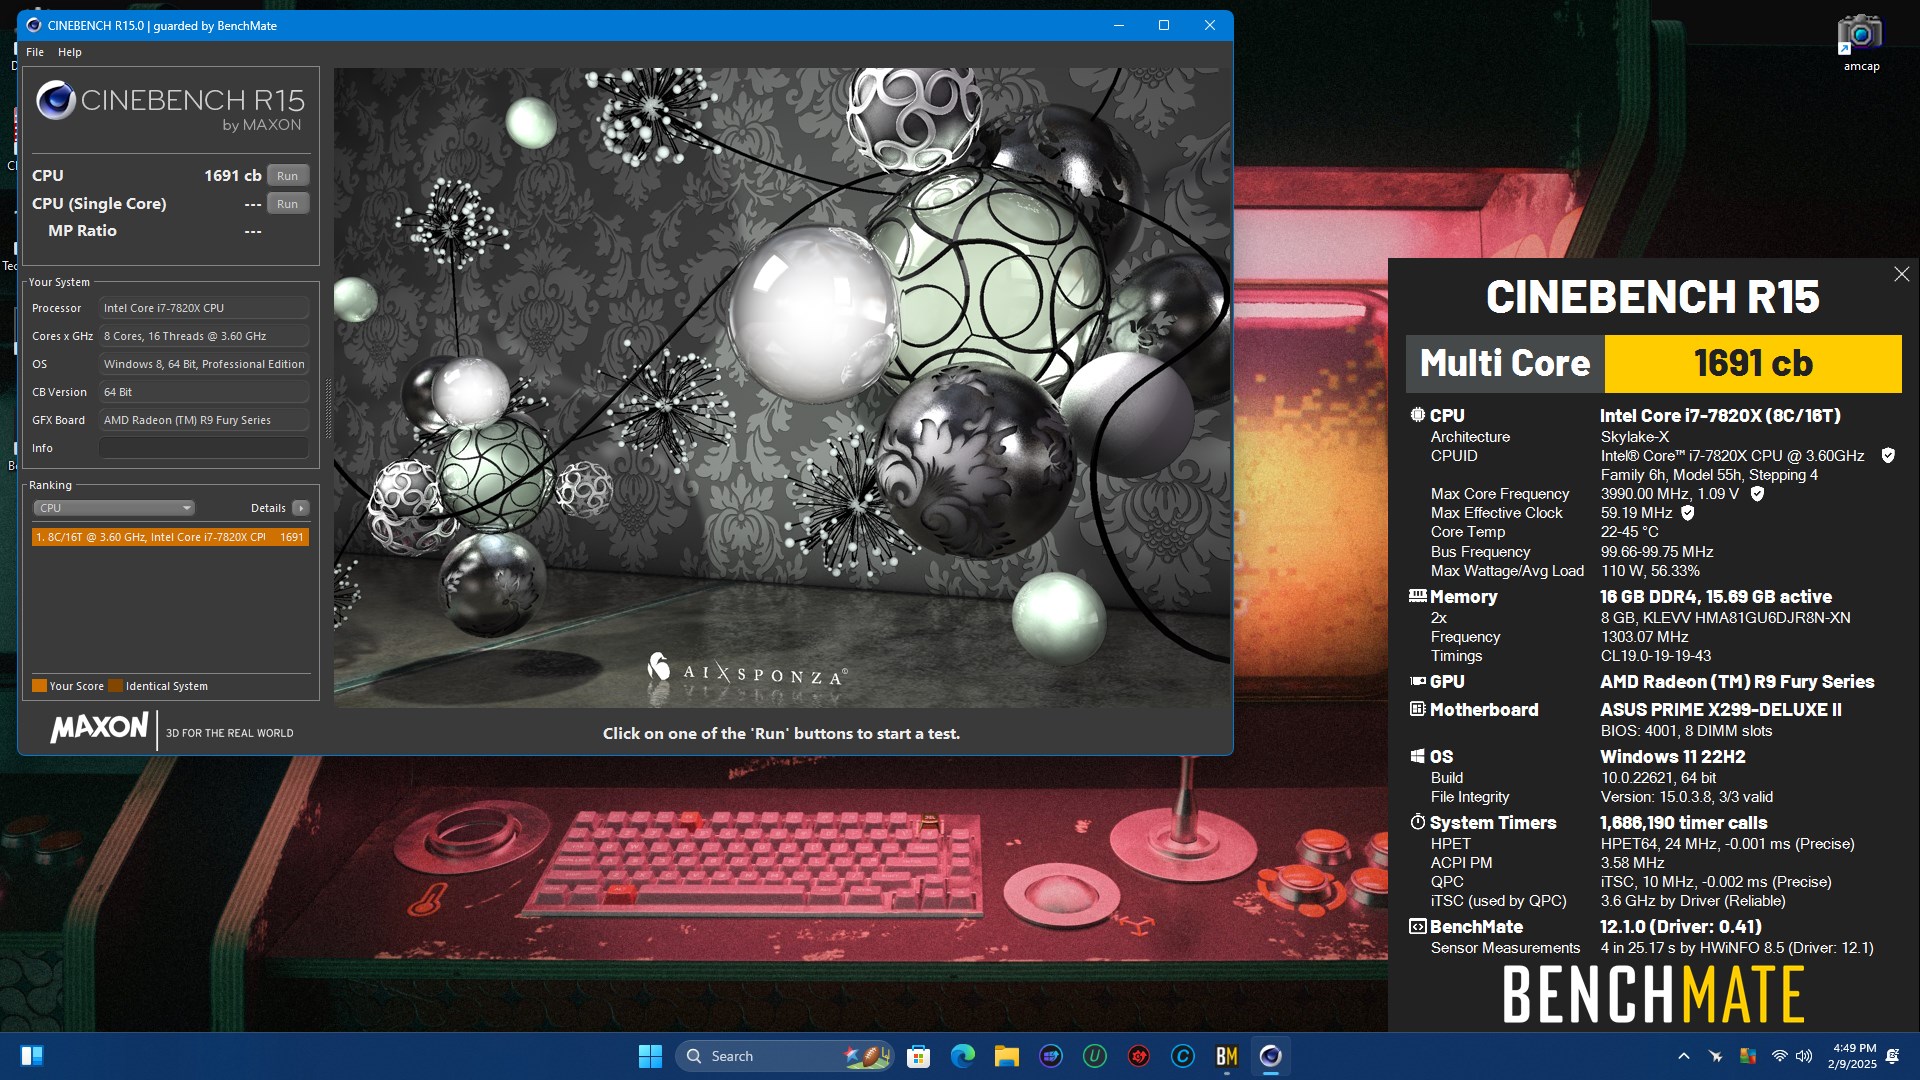Open the Windows Start menu
The width and height of the screenshot is (1920, 1080).
[x=650, y=1056]
